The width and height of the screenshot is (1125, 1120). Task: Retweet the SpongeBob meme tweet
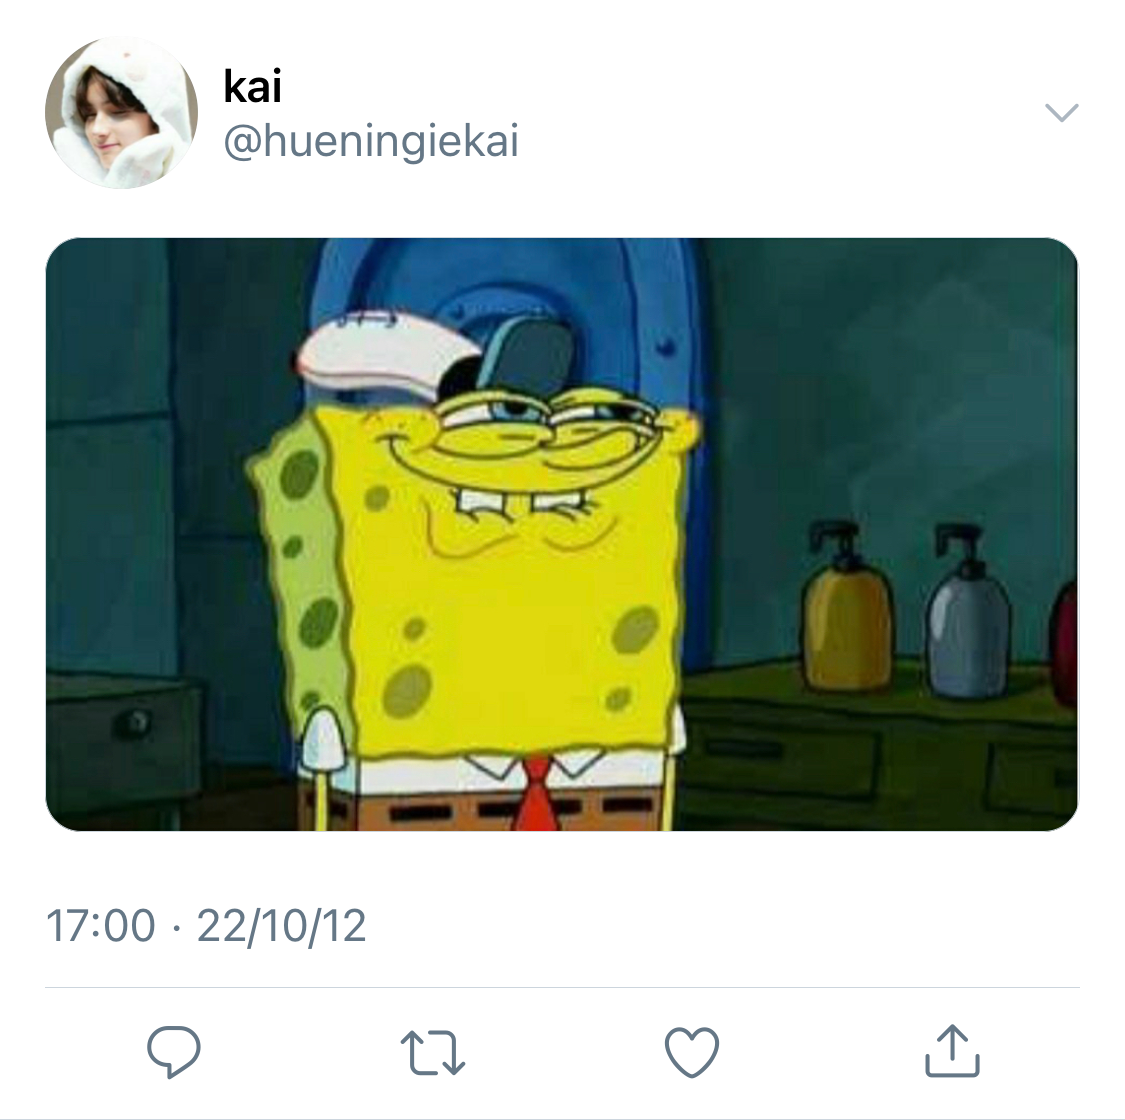(x=432, y=1053)
